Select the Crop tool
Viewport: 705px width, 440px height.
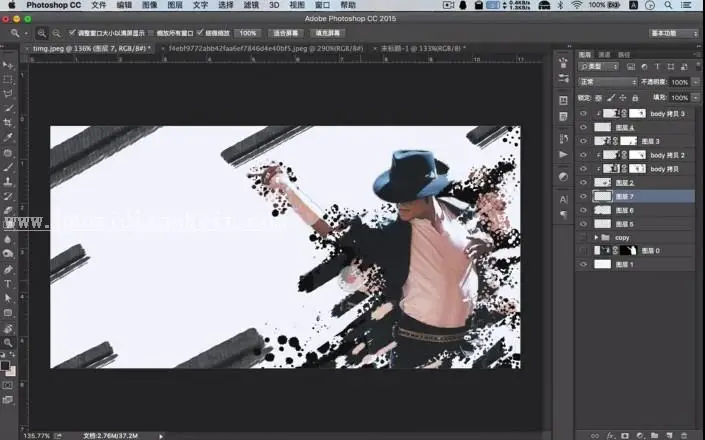(8, 123)
